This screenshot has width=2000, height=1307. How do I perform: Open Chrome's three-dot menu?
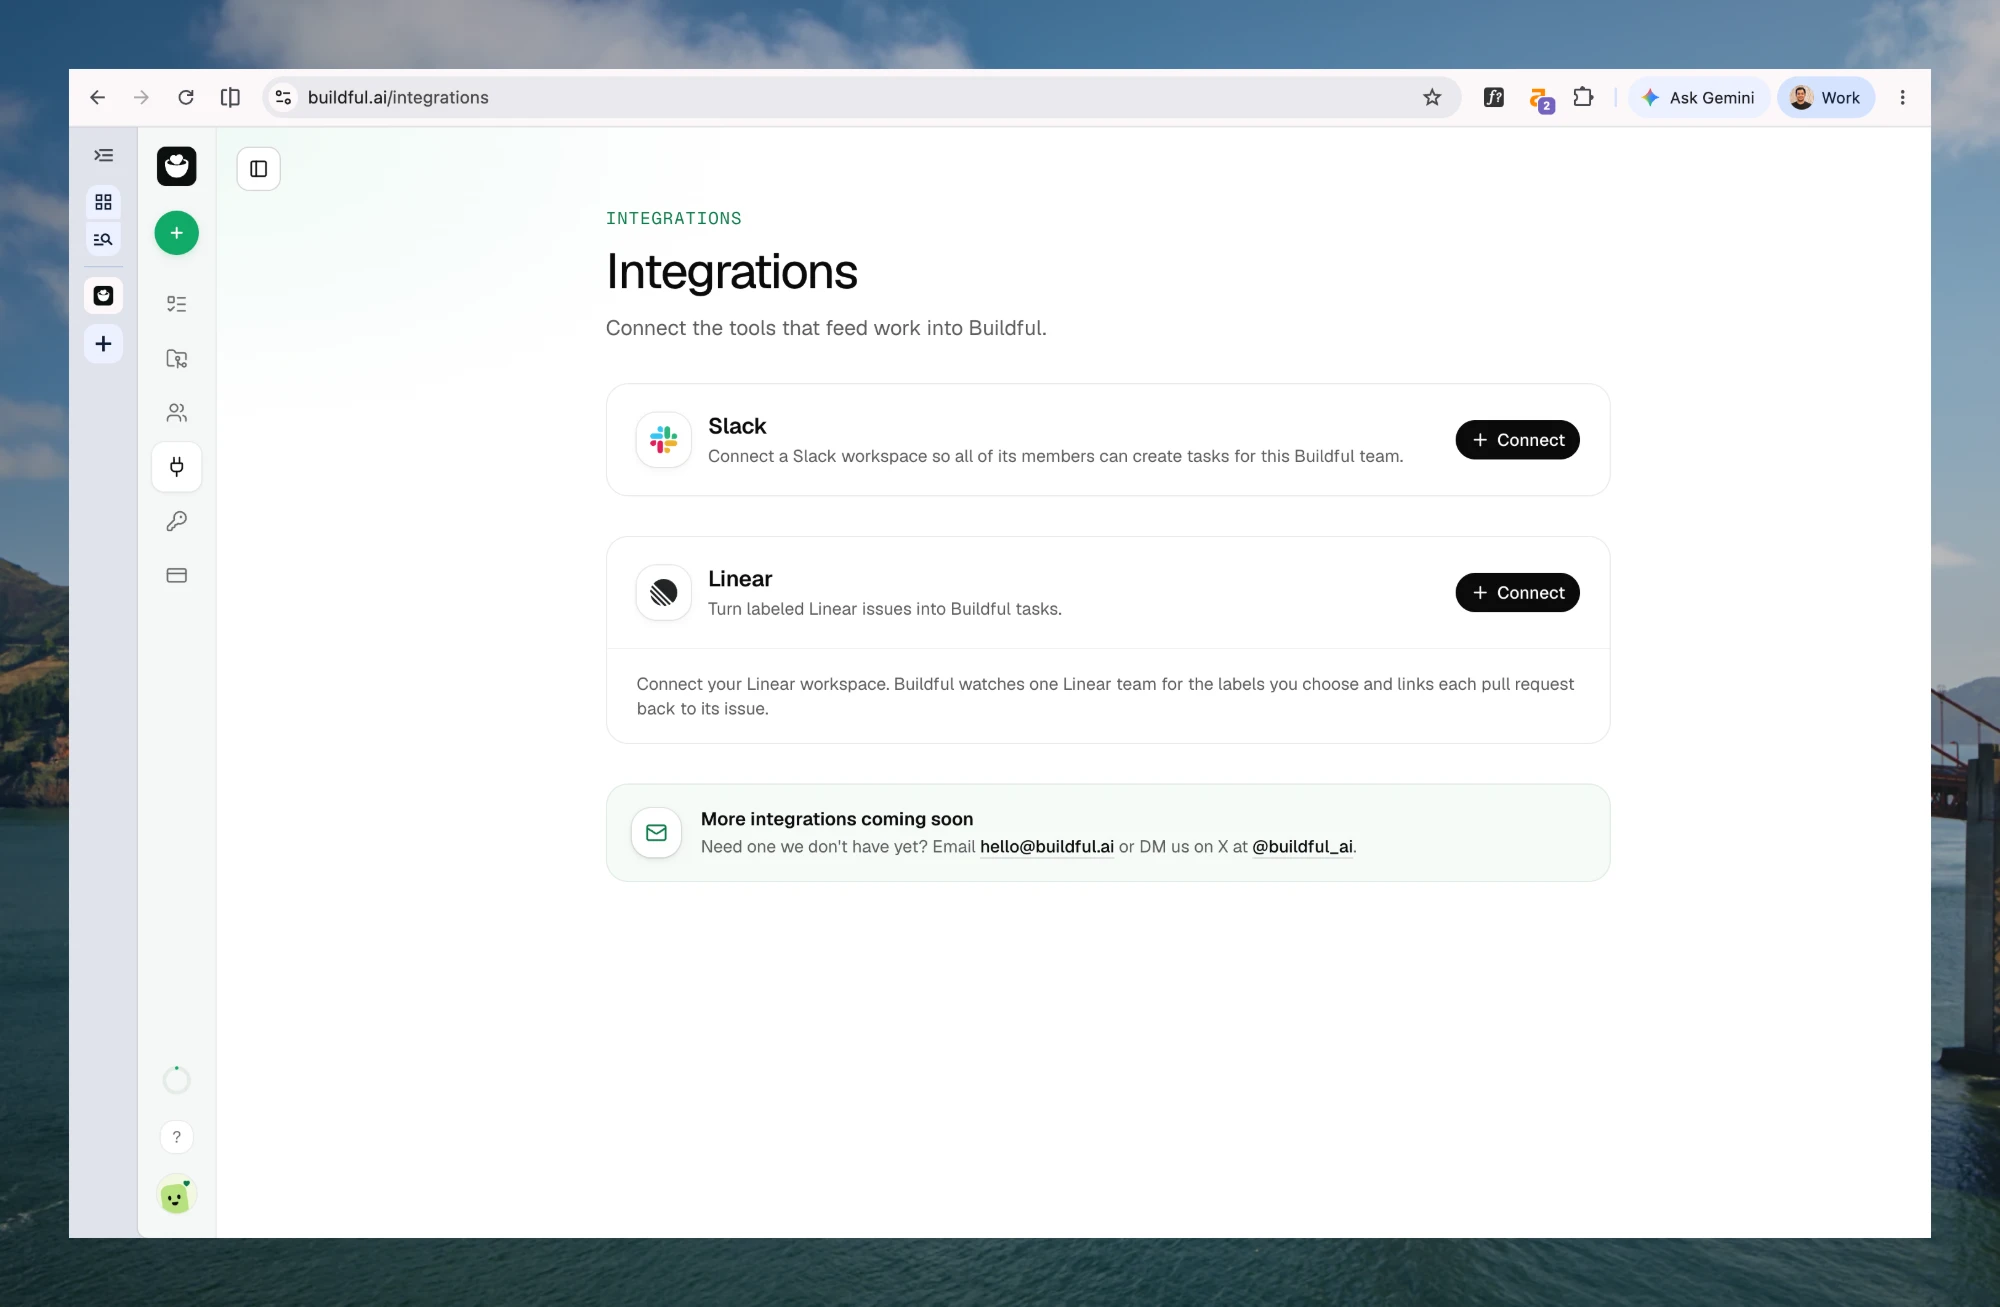1903,97
